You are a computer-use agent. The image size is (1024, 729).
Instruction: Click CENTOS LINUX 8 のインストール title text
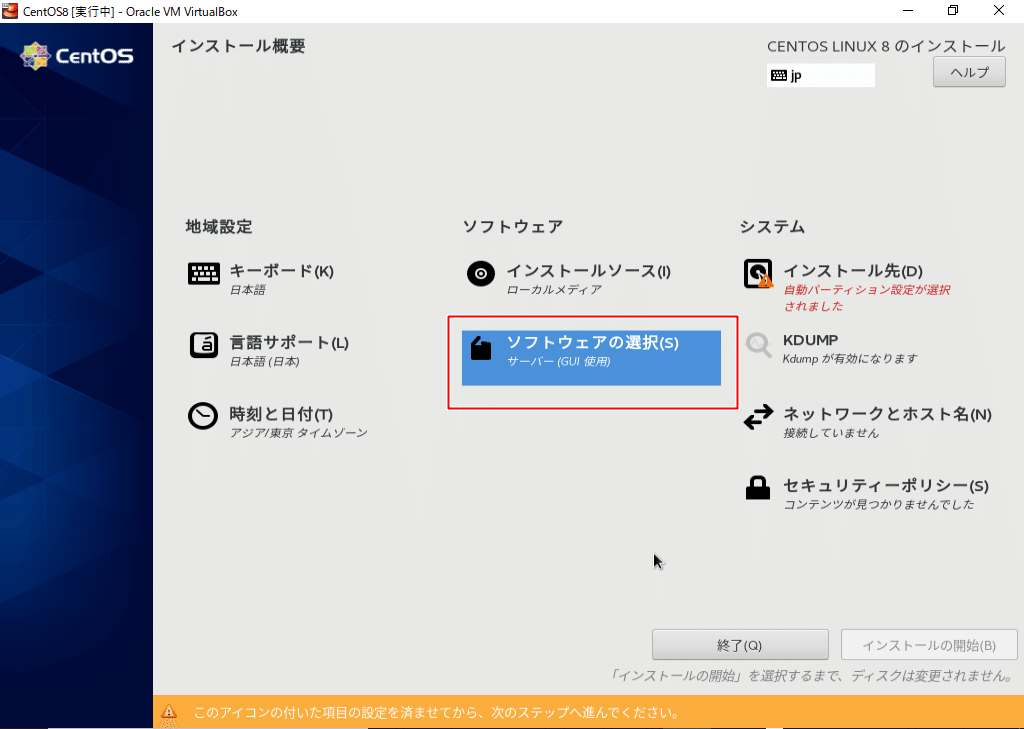[x=886, y=46]
